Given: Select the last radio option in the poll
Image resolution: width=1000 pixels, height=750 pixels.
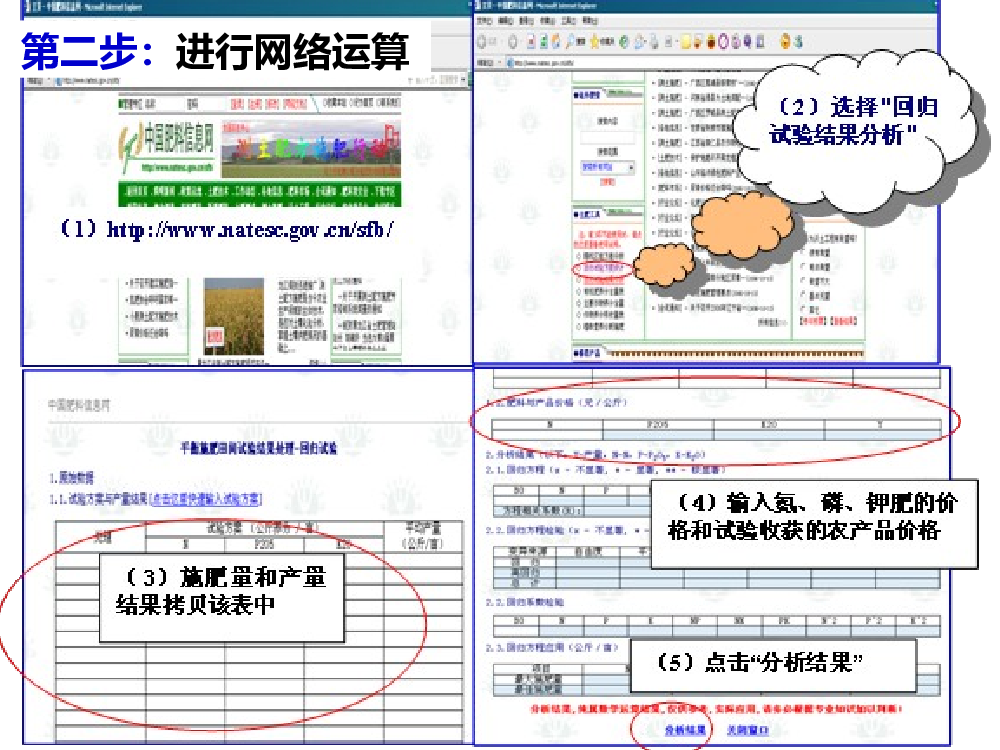Looking at the screenshot, I should 802,309.
